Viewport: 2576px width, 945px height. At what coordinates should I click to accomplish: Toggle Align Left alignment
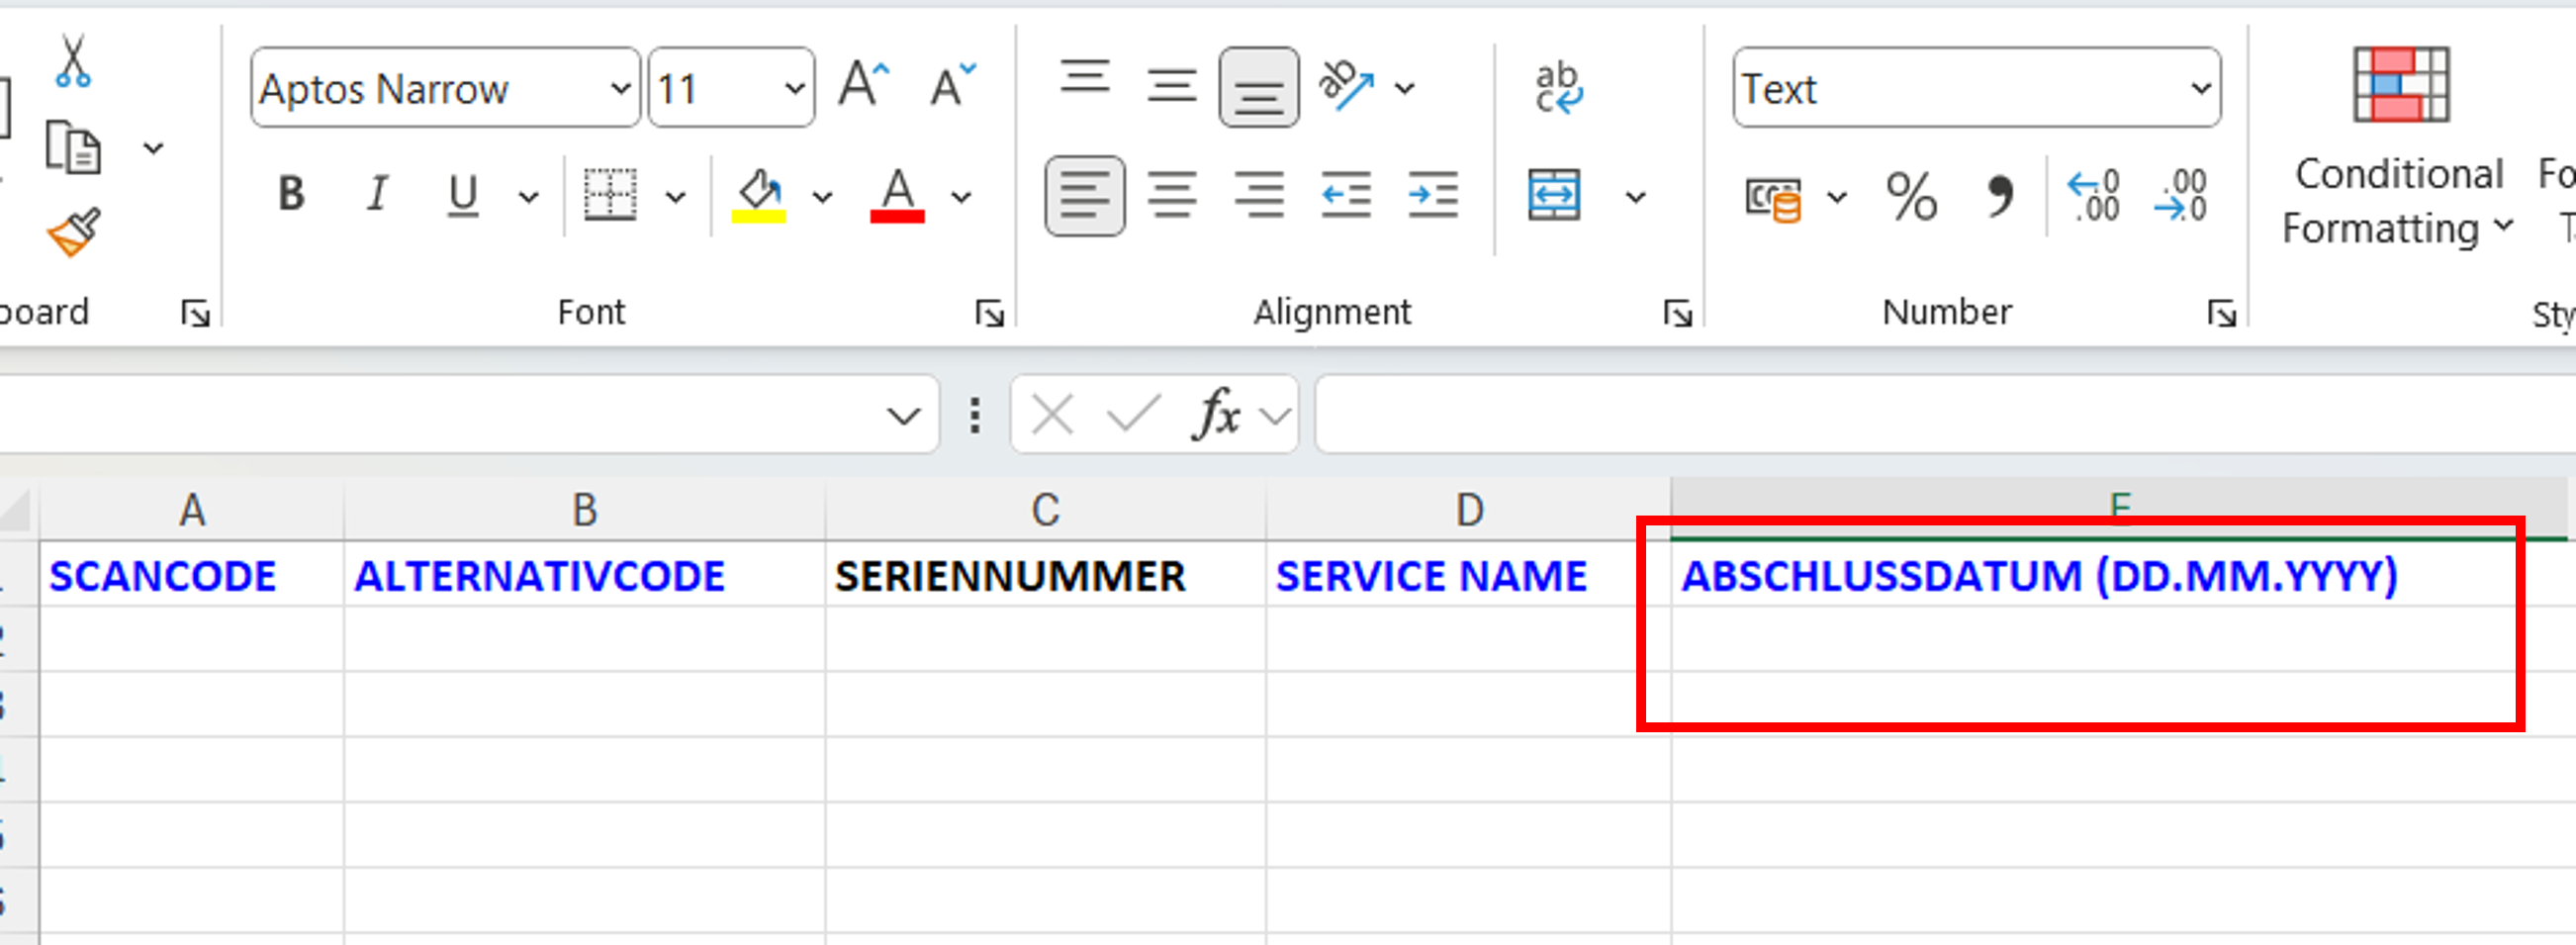tap(1084, 195)
